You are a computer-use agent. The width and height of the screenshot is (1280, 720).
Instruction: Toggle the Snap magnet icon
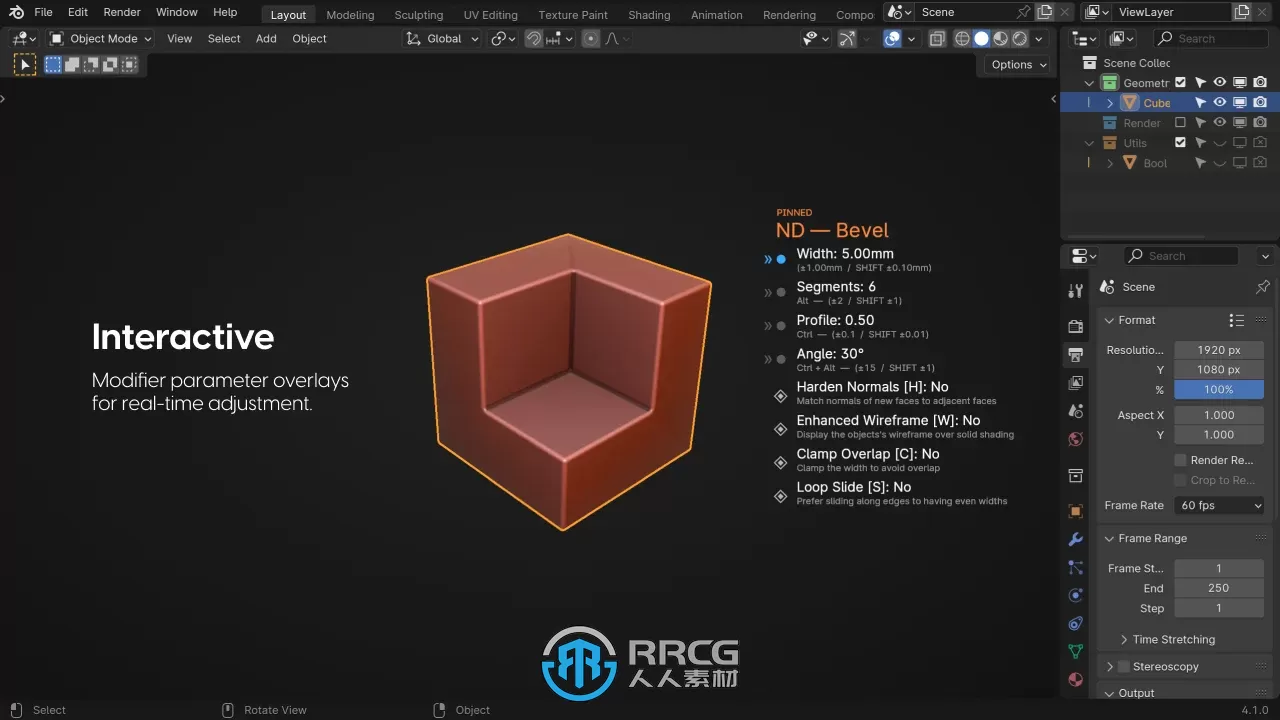click(534, 38)
